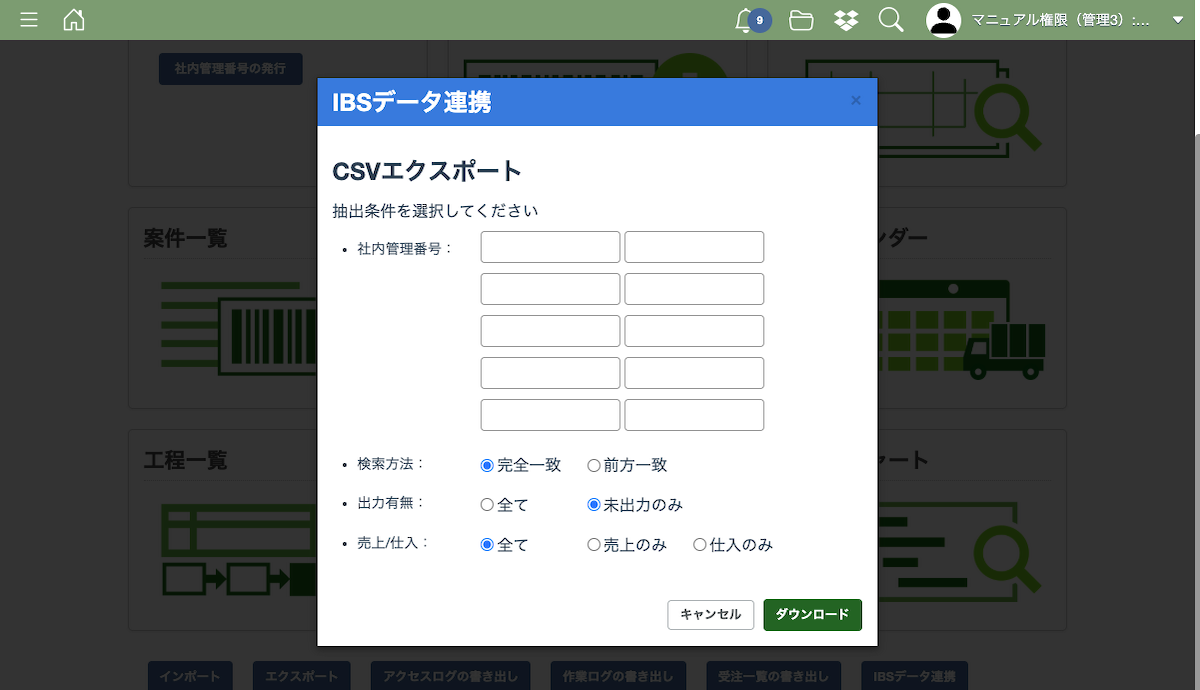The image size is (1200, 690).
Task: Select the 仕入のみ radio option
Action: tap(700, 545)
